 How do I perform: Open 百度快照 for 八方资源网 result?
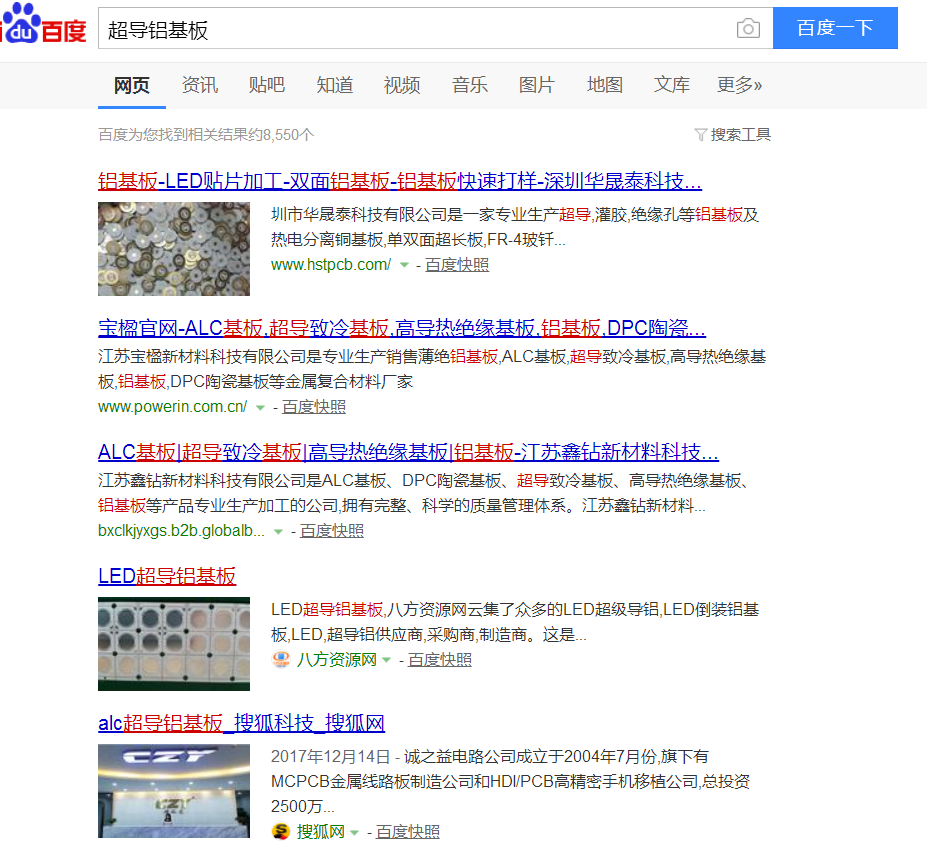coord(439,659)
